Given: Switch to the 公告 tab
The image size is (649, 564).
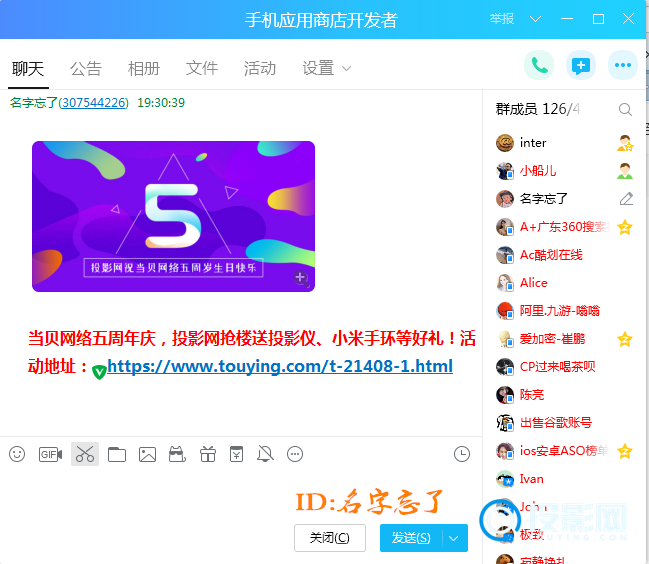Looking at the screenshot, I should tap(86, 68).
